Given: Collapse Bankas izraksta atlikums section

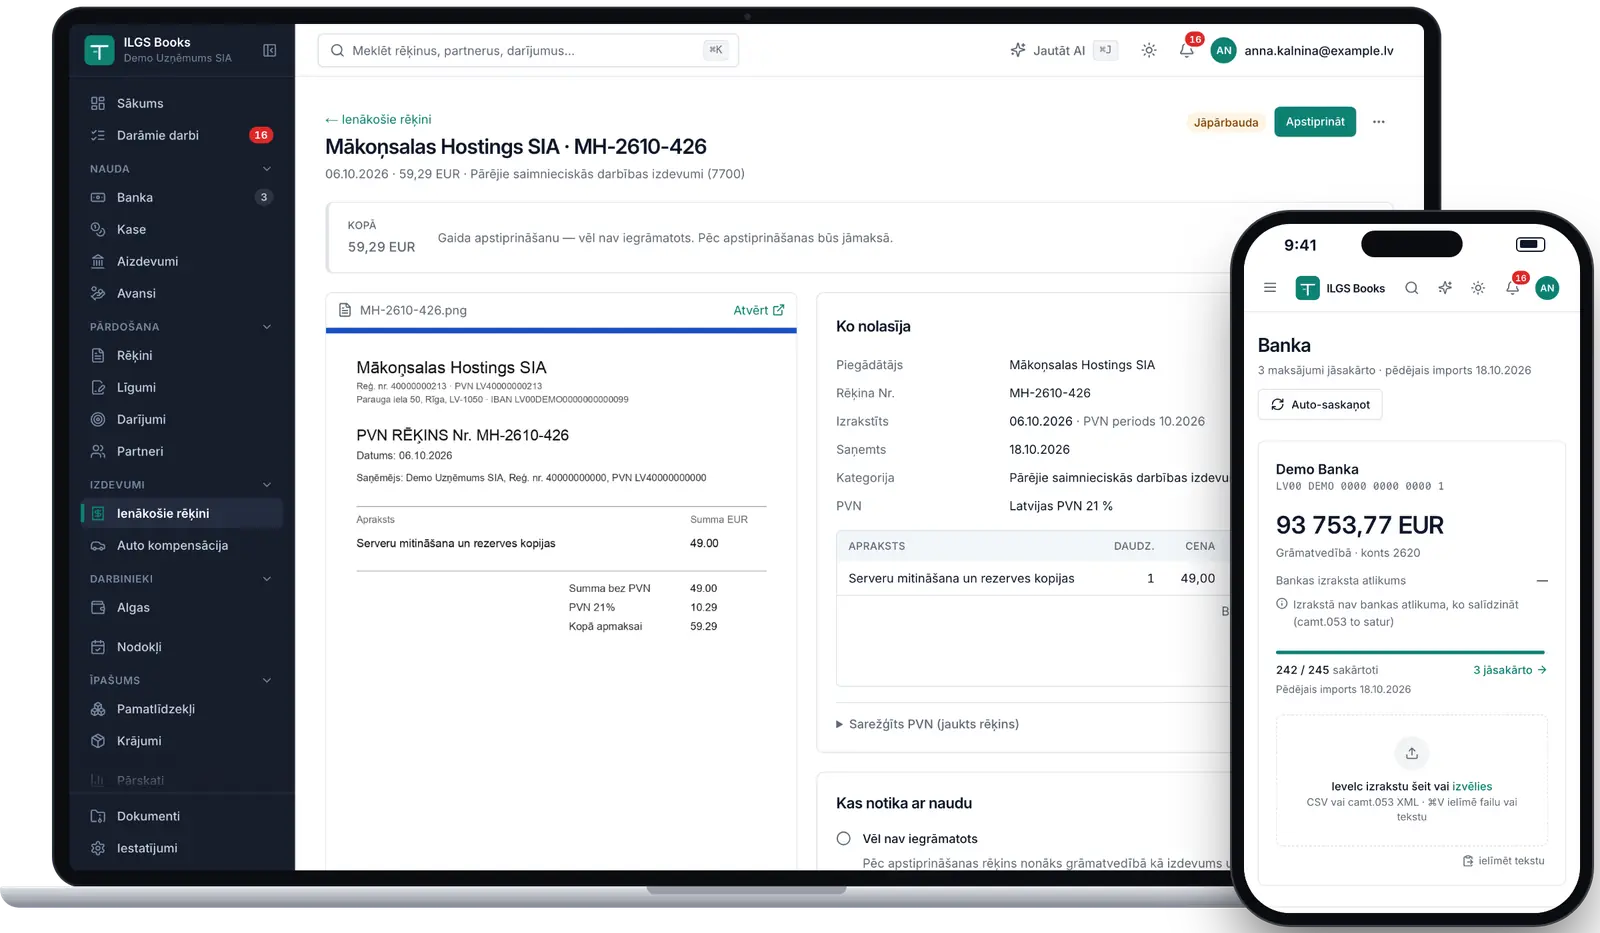Looking at the screenshot, I should coord(1542,581).
